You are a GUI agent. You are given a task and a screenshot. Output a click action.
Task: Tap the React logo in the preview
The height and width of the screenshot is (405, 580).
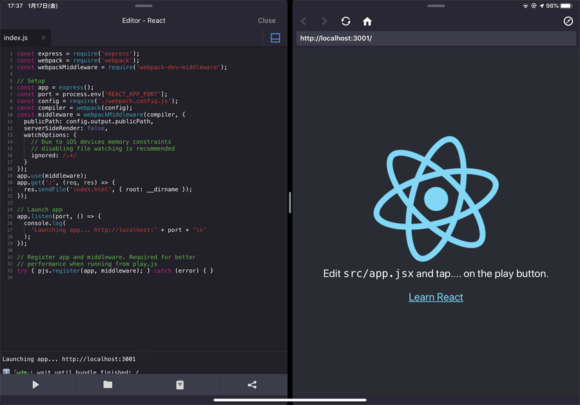point(436,198)
